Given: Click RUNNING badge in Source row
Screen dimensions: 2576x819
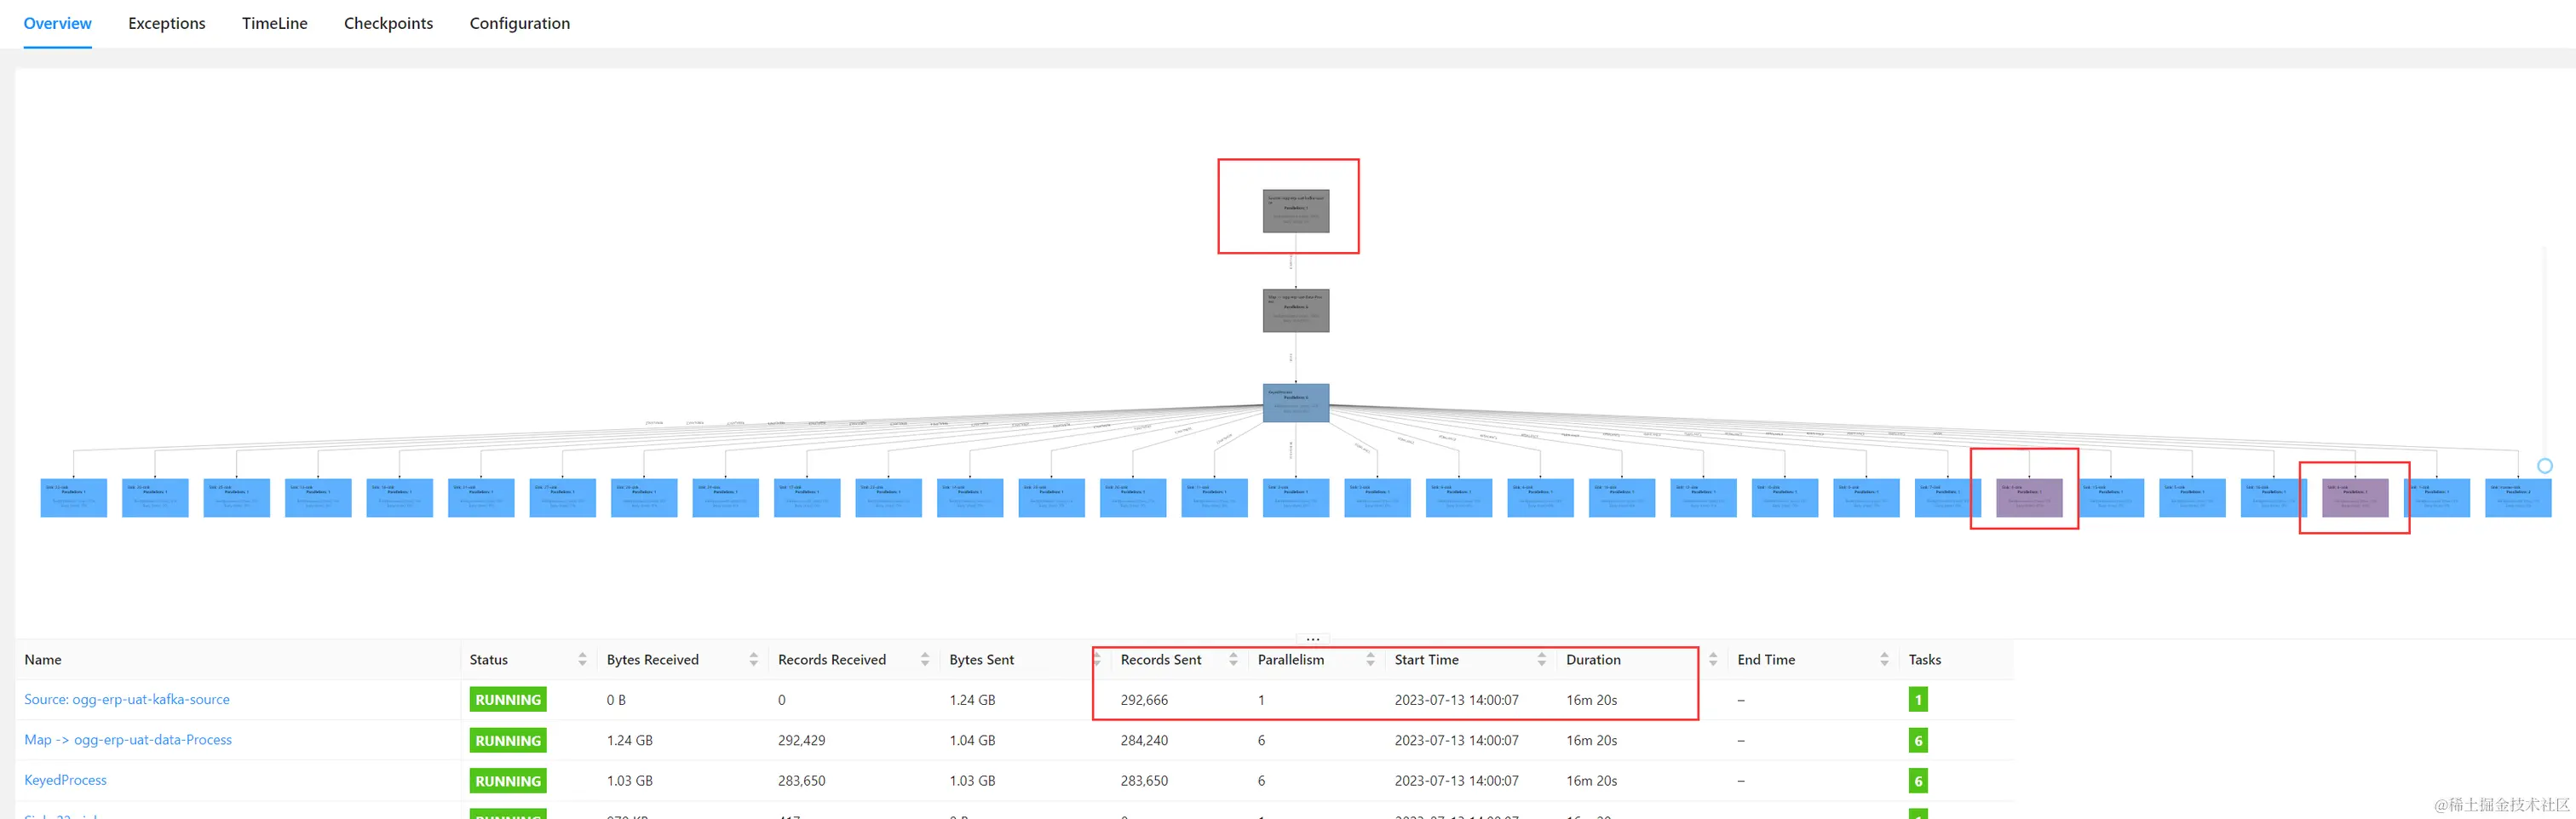Looking at the screenshot, I should 508,699.
